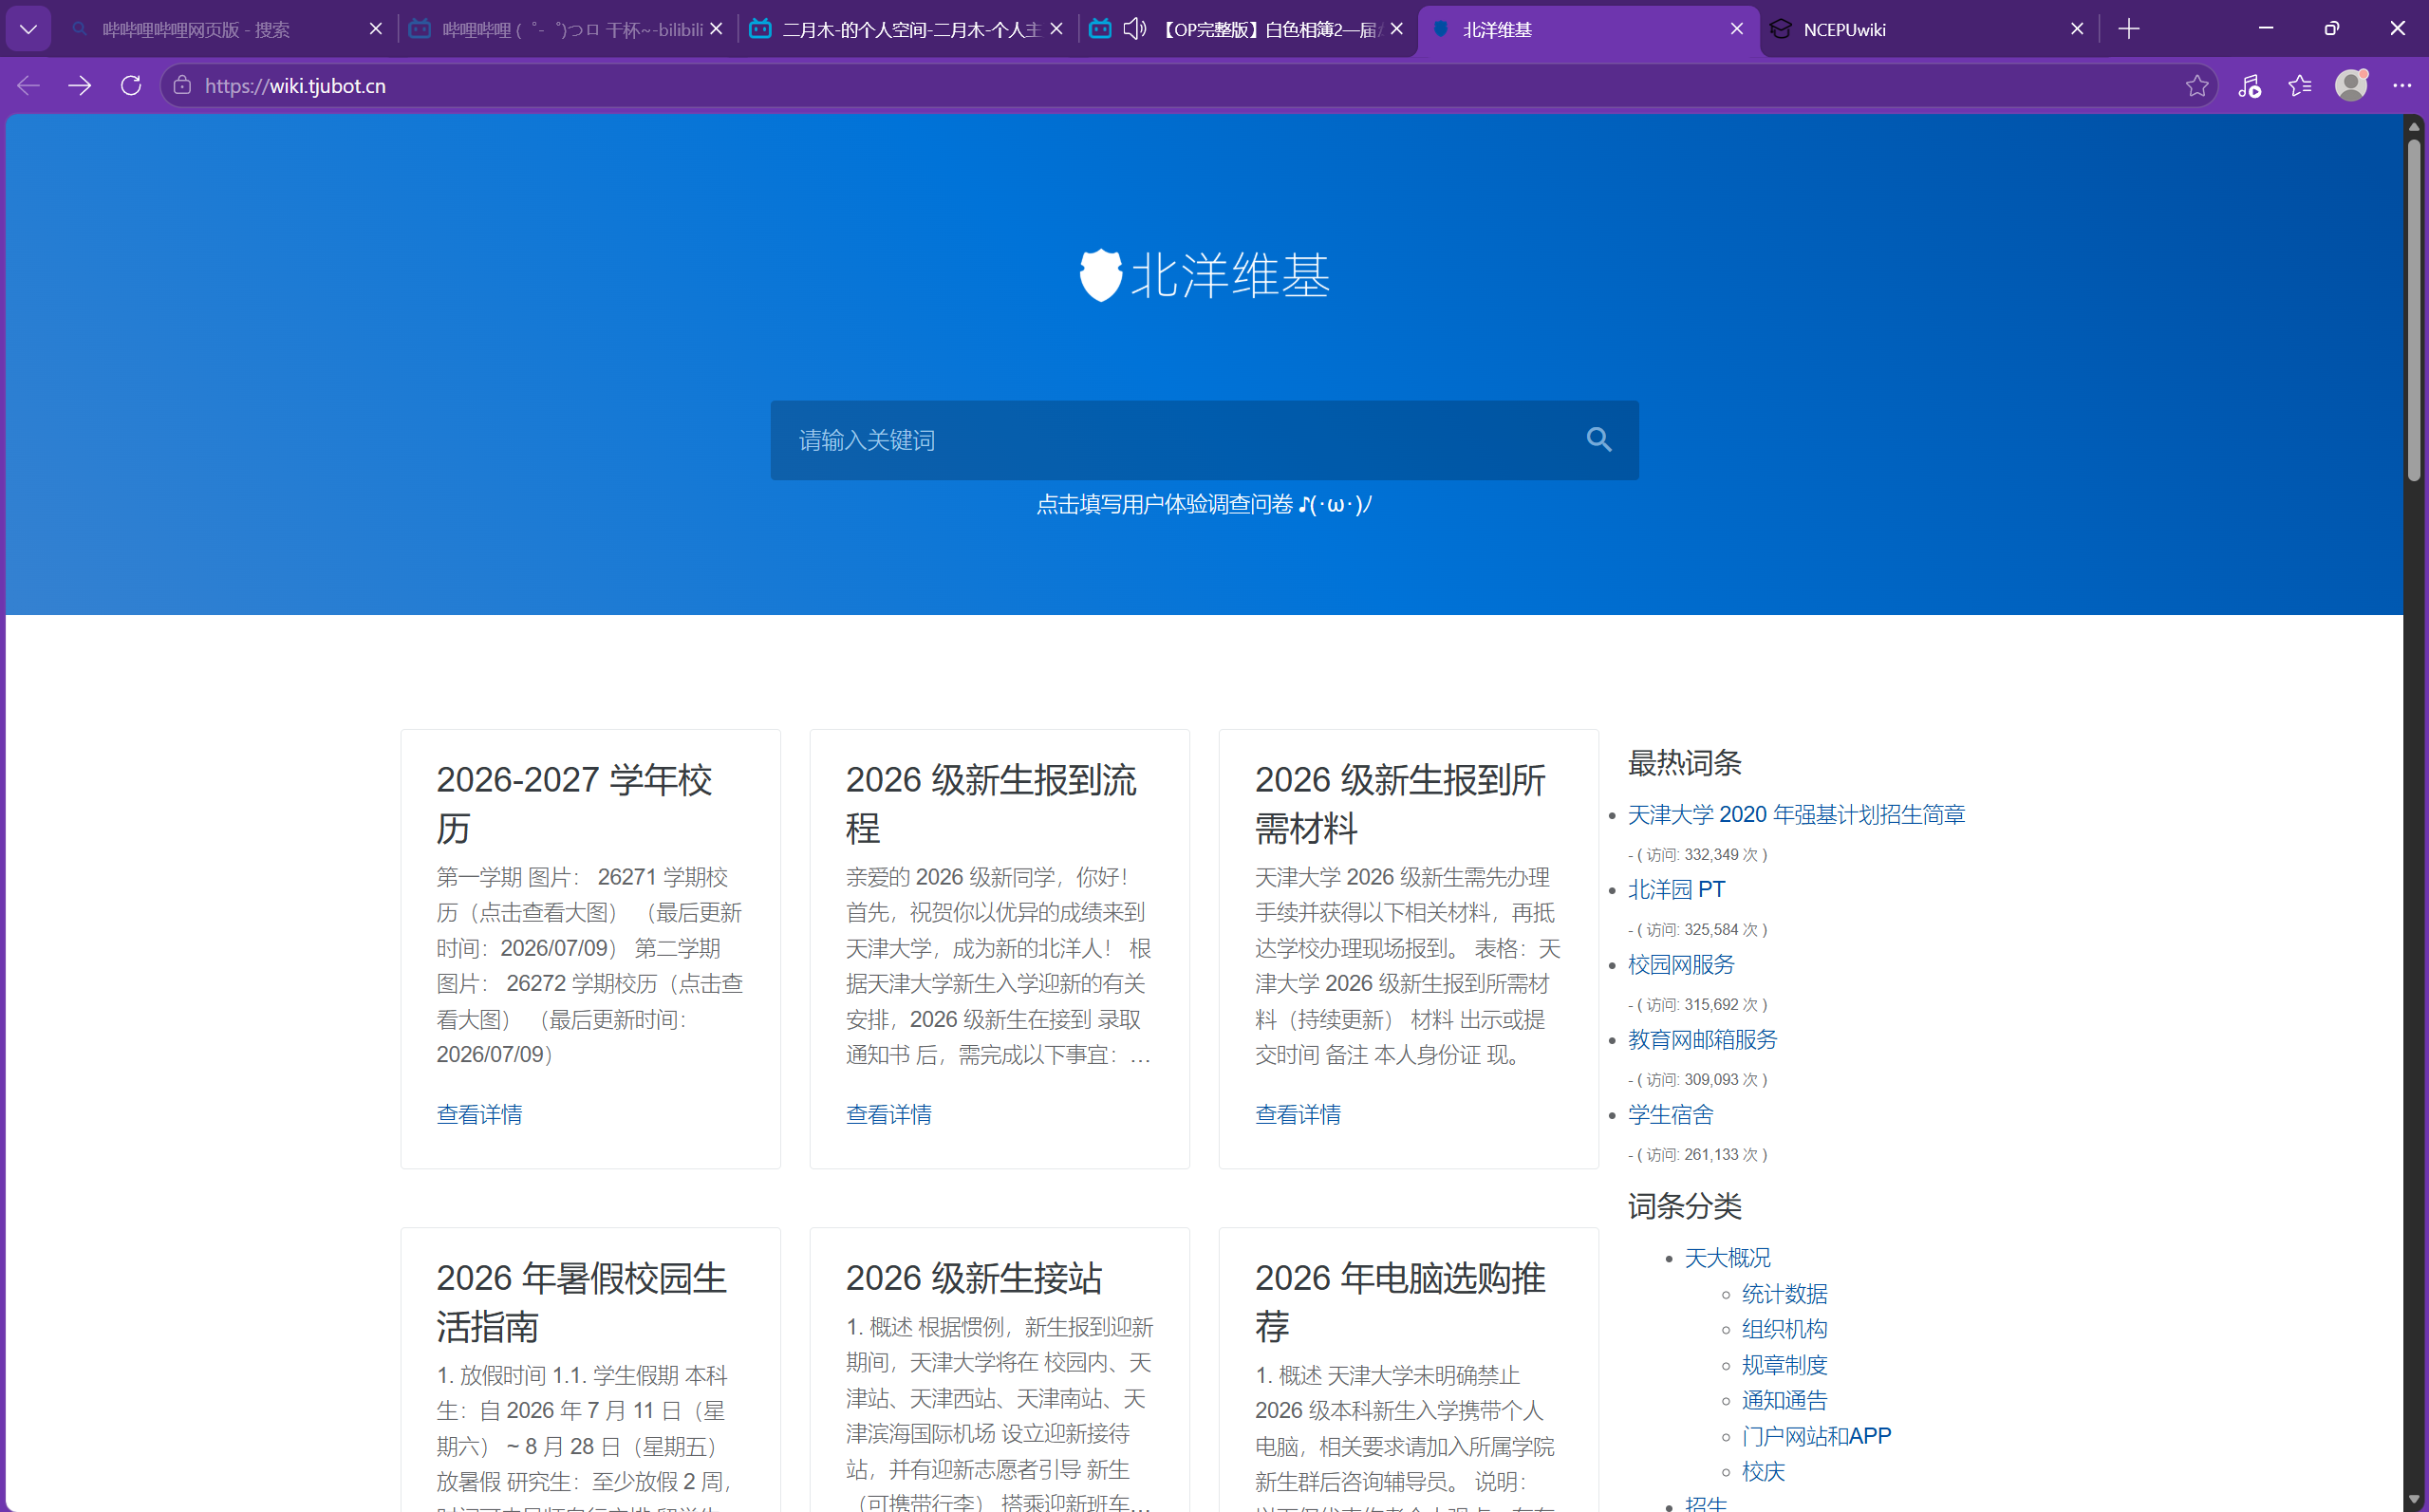Open 天津大学 2020 年强基计划招生简章 link
Screen dimensions: 2429x1512
pos(1796,815)
